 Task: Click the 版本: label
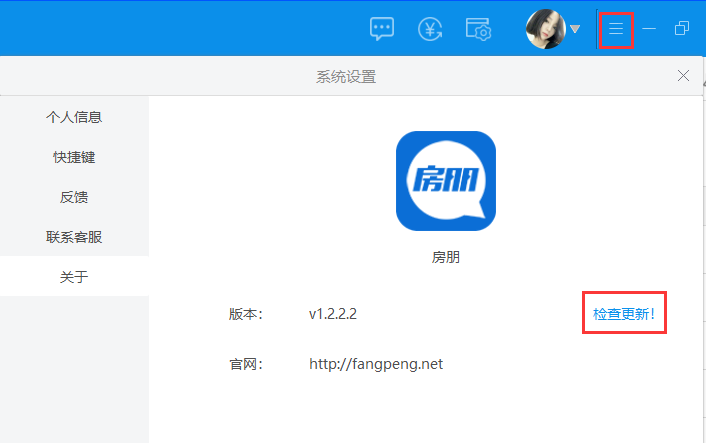(x=246, y=314)
